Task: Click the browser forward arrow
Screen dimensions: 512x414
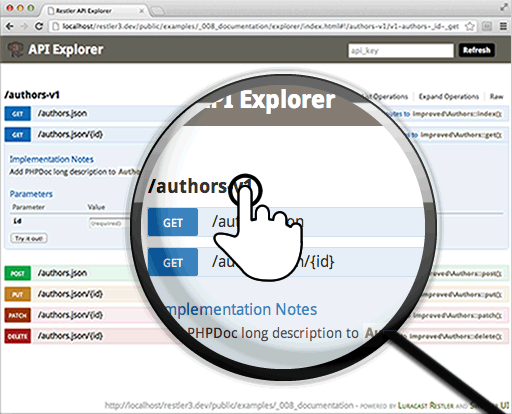Action: pyautogui.click(x=24, y=26)
